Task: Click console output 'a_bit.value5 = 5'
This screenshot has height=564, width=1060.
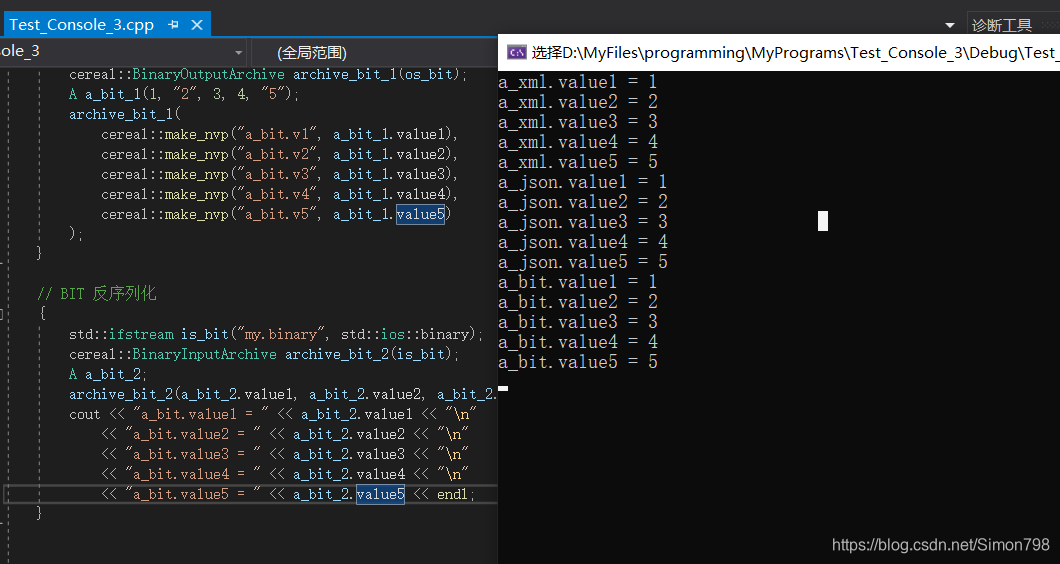Action: click(578, 362)
